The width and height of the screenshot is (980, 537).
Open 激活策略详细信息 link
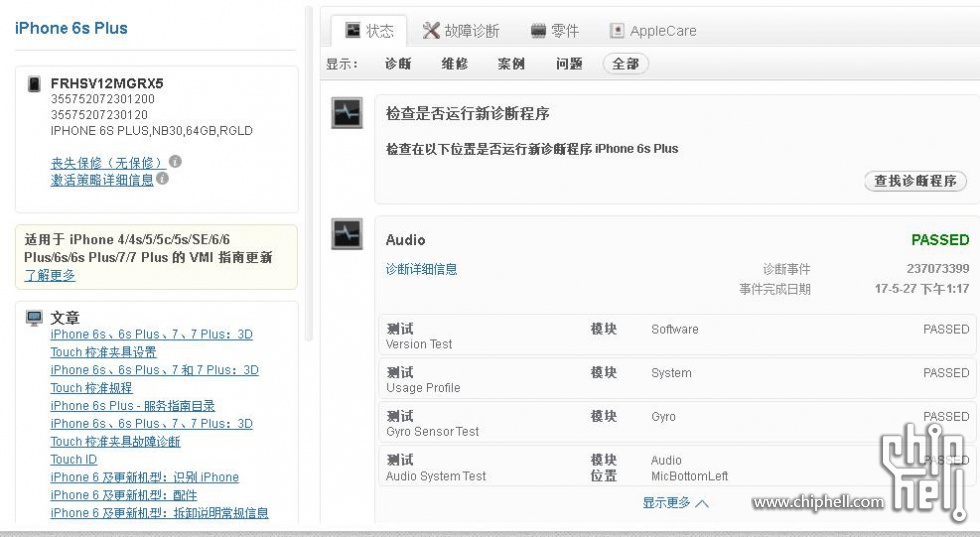(x=102, y=180)
